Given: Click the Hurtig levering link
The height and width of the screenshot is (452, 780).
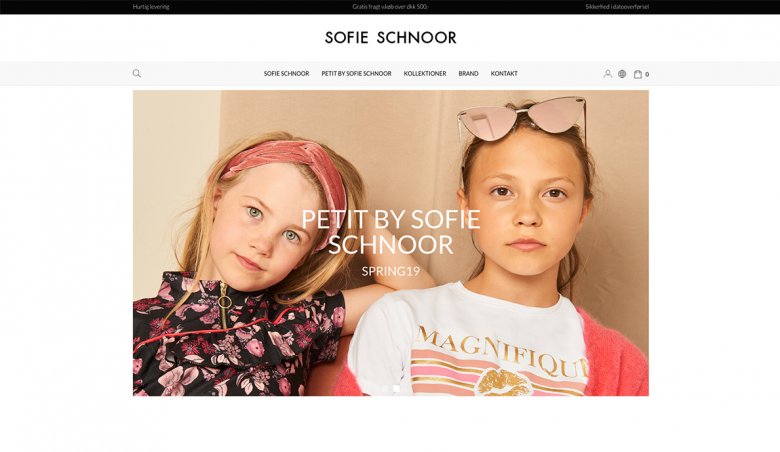Looking at the screenshot, I should coord(151,7).
